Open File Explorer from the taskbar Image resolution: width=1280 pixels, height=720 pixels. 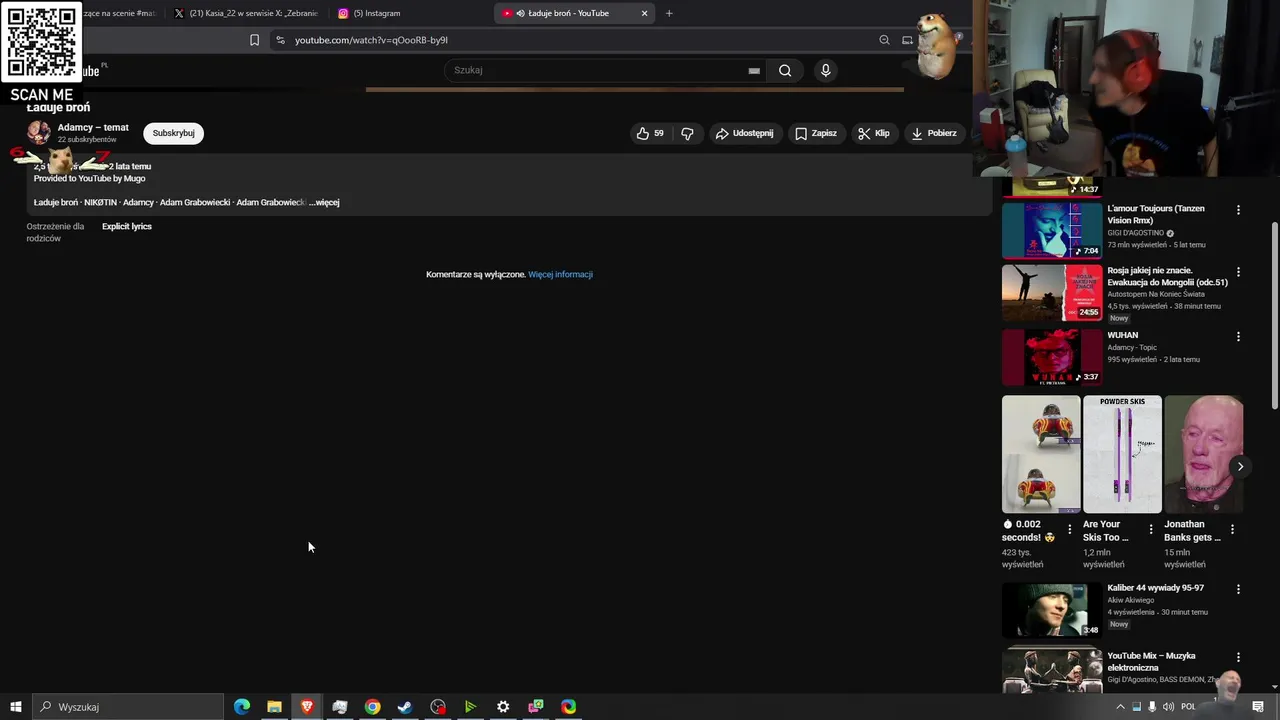click(x=274, y=707)
